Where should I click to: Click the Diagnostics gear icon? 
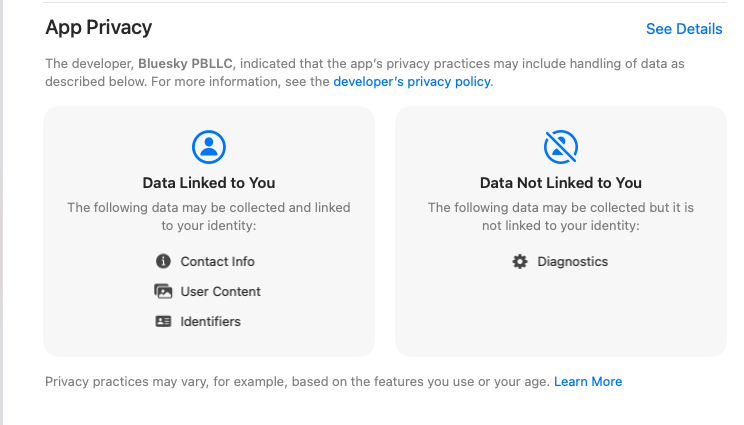pyautogui.click(x=520, y=261)
